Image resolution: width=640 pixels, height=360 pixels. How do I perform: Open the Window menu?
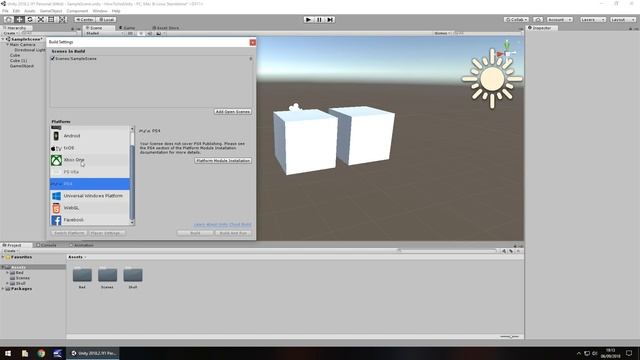[x=100, y=11]
